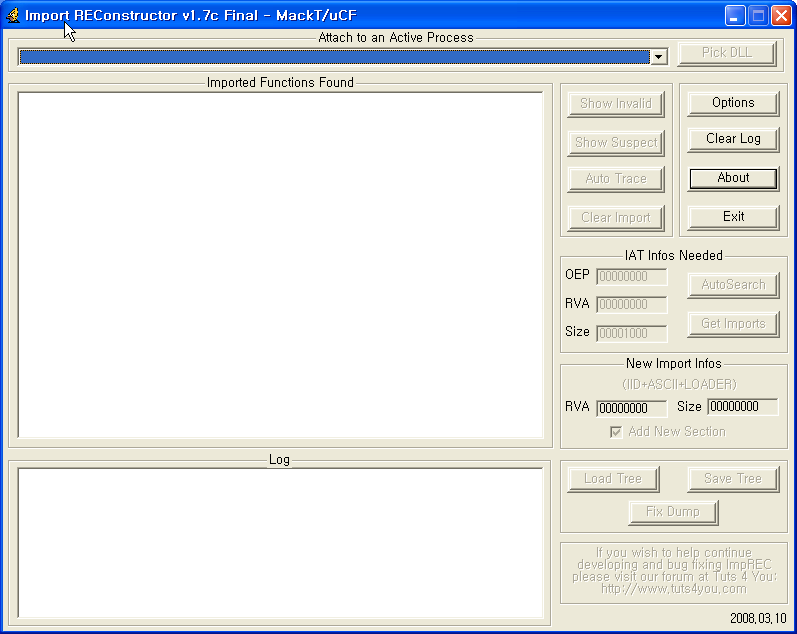Select the Attach to an Active Process combo box
This screenshot has width=797, height=634.
point(342,56)
